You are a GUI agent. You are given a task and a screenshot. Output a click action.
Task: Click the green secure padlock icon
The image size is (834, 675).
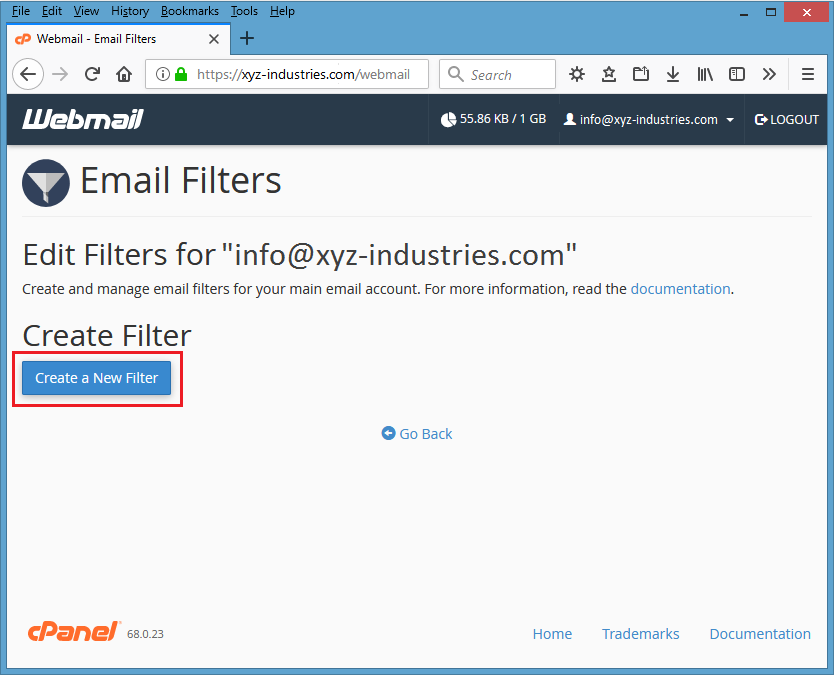coord(181,74)
